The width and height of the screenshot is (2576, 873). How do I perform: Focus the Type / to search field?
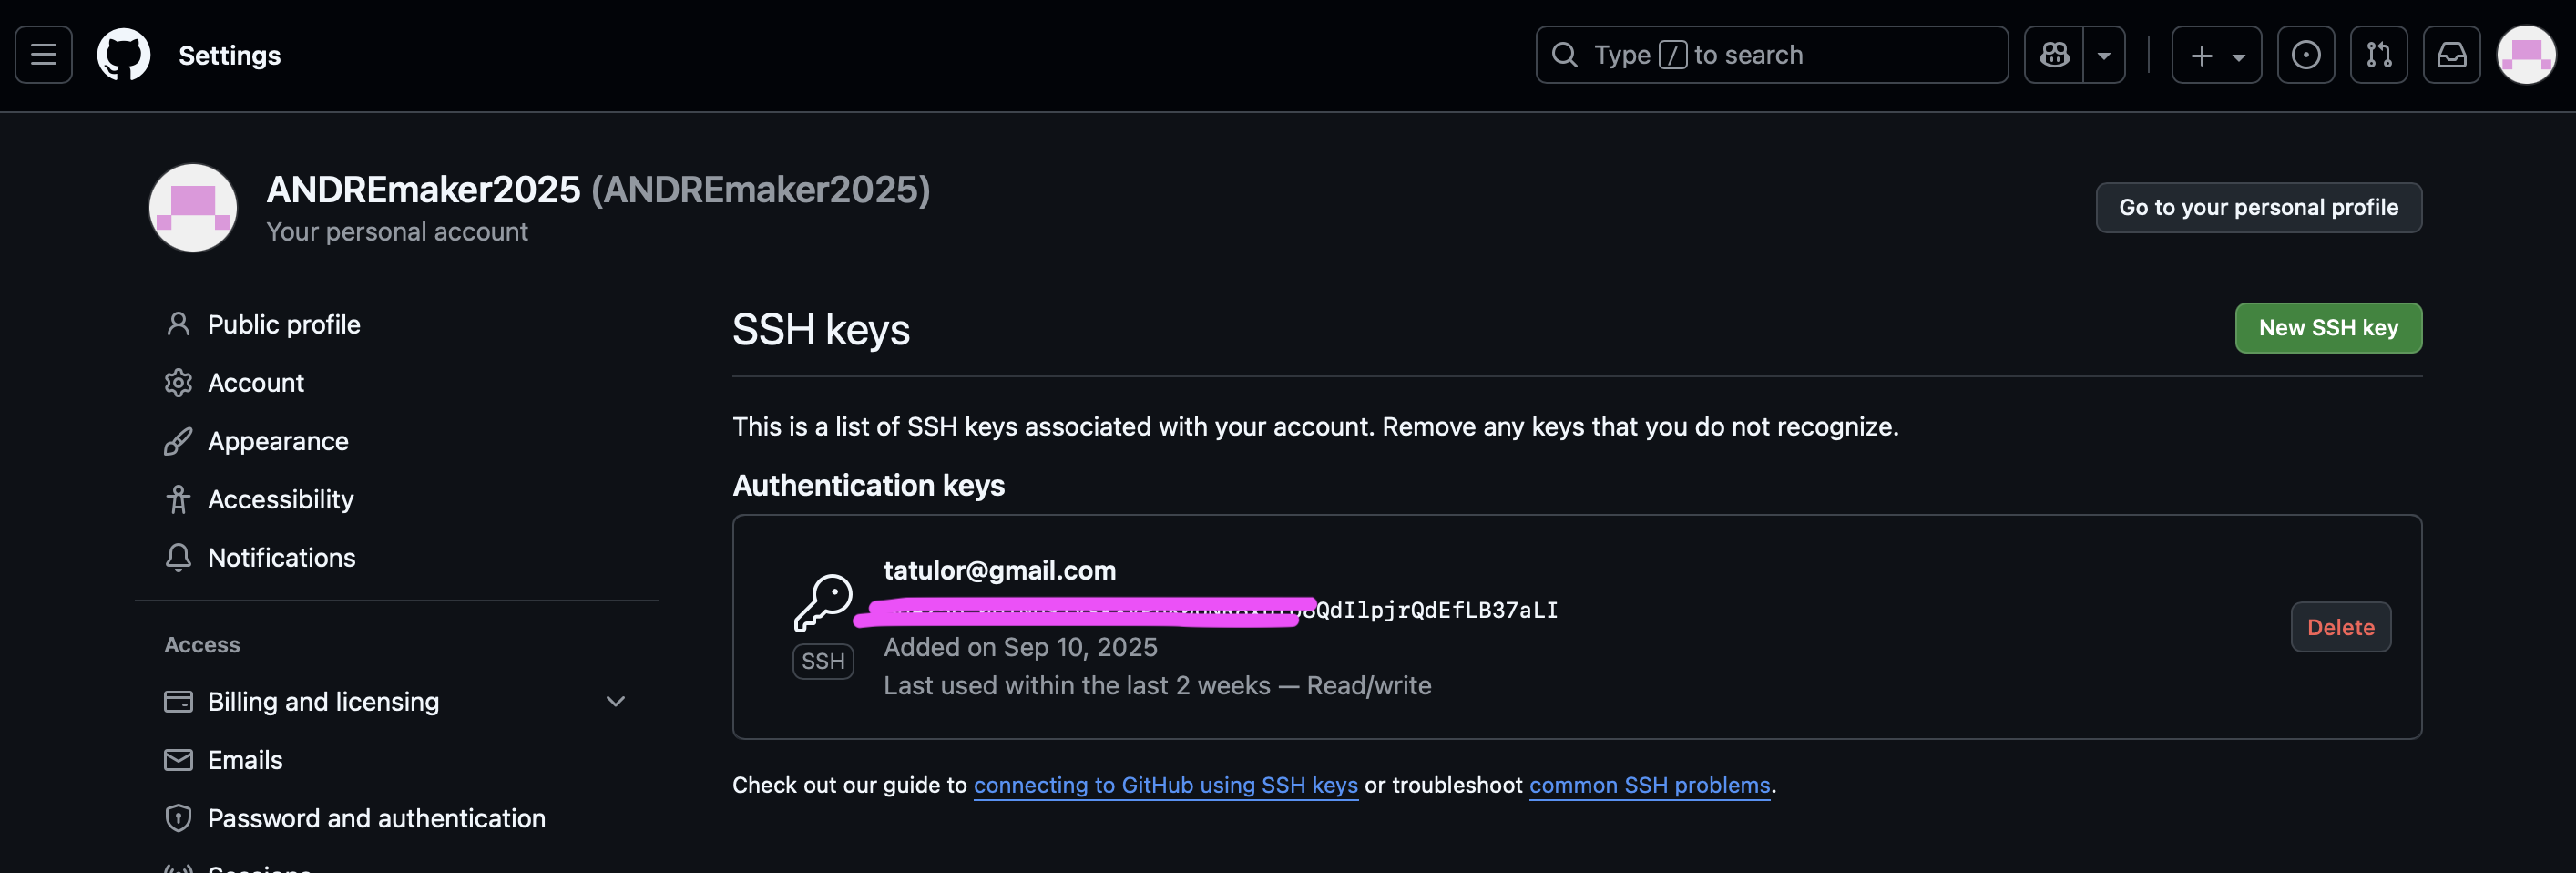pos(1770,55)
